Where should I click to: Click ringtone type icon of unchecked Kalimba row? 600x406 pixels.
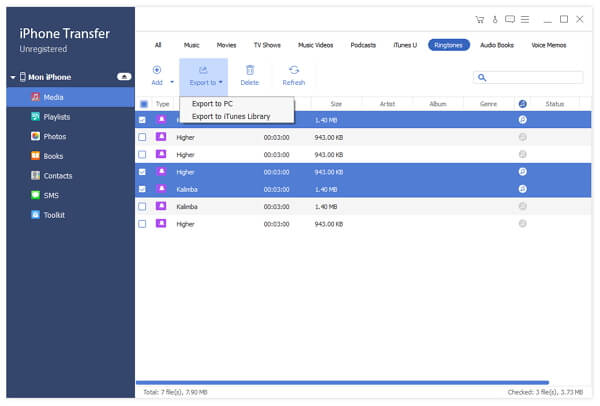point(161,206)
